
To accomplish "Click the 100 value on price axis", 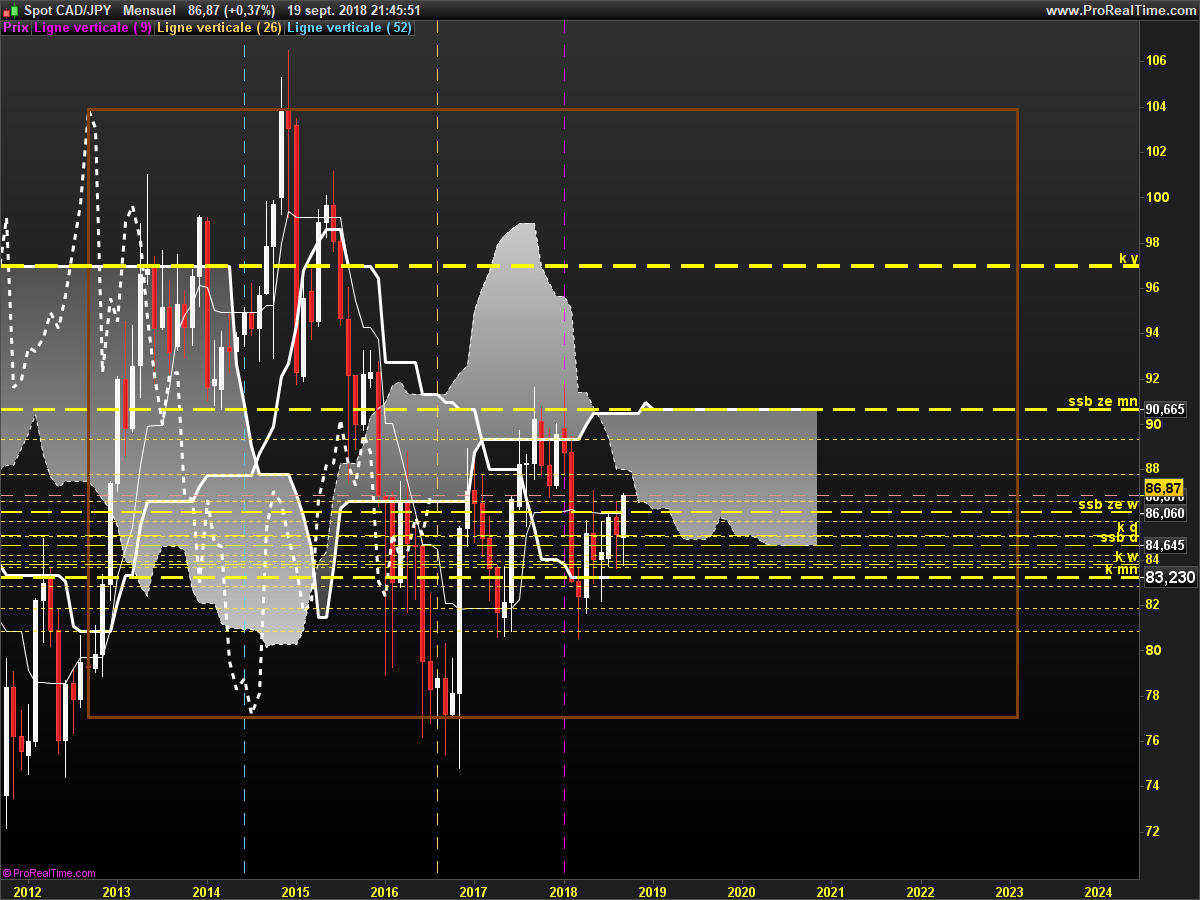I will (1156, 197).
